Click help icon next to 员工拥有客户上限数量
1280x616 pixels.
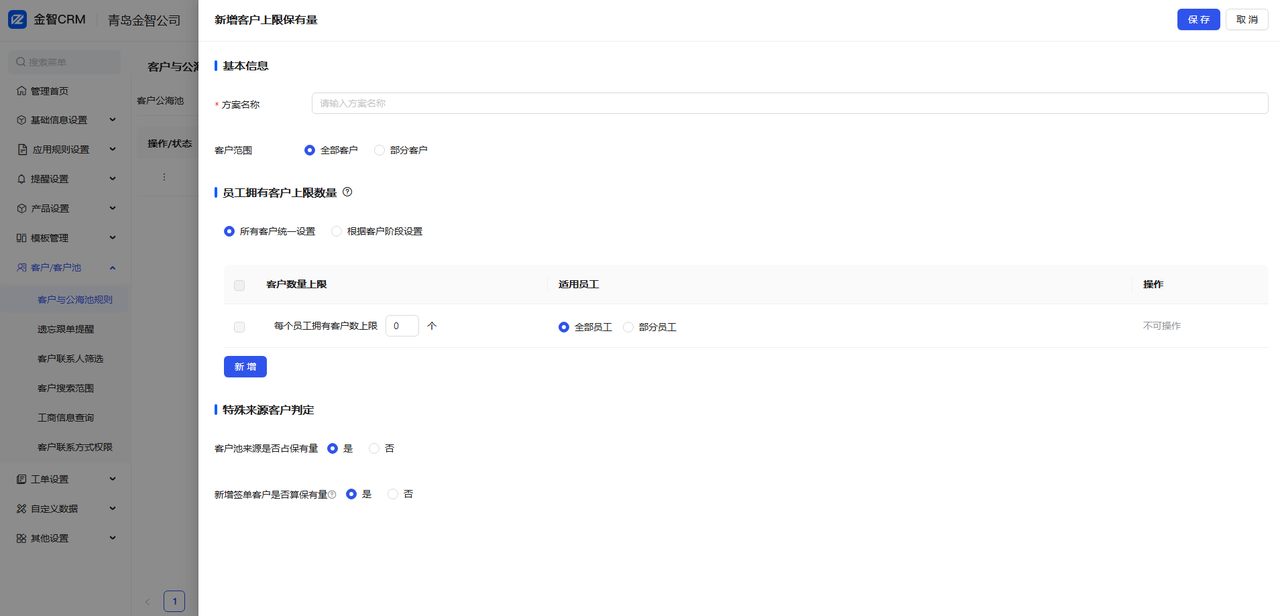click(x=347, y=192)
